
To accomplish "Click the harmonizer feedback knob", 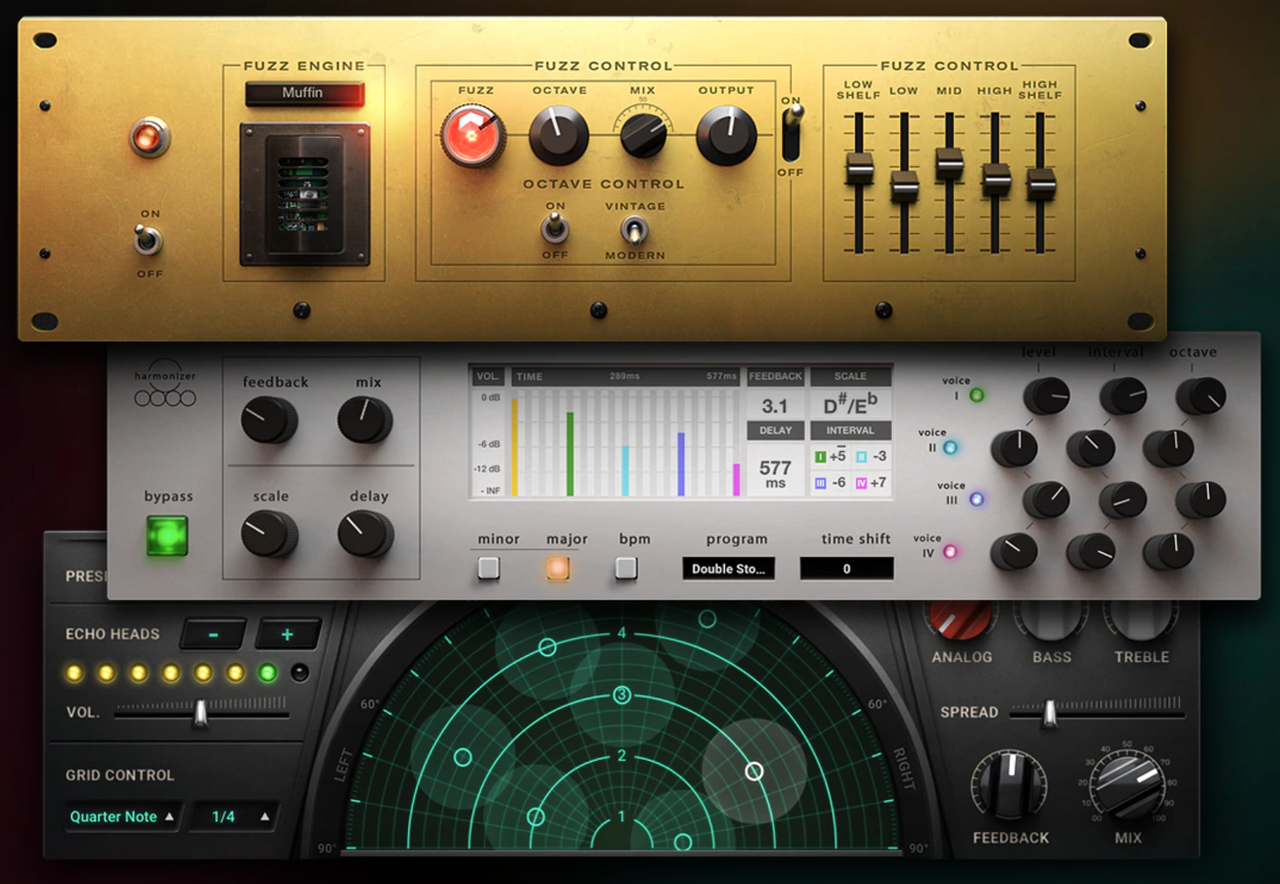I will (x=269, y=419).
